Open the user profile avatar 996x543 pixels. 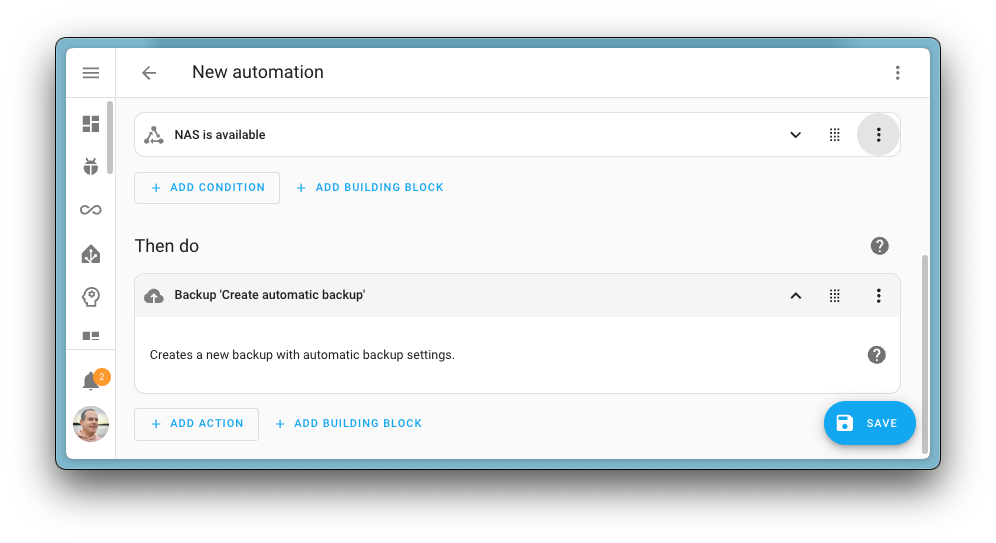[x=91, y=424]
